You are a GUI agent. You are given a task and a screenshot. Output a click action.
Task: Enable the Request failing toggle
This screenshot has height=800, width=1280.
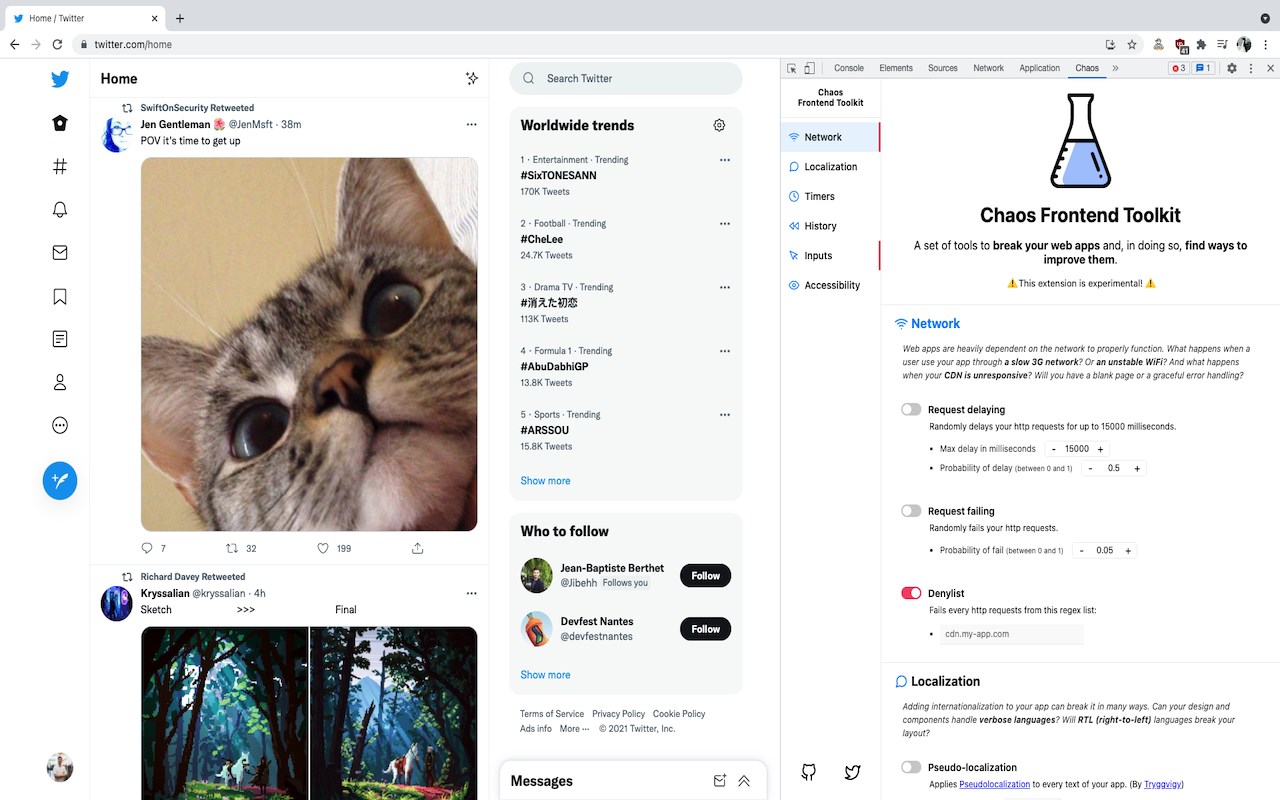tap(911, 510)
